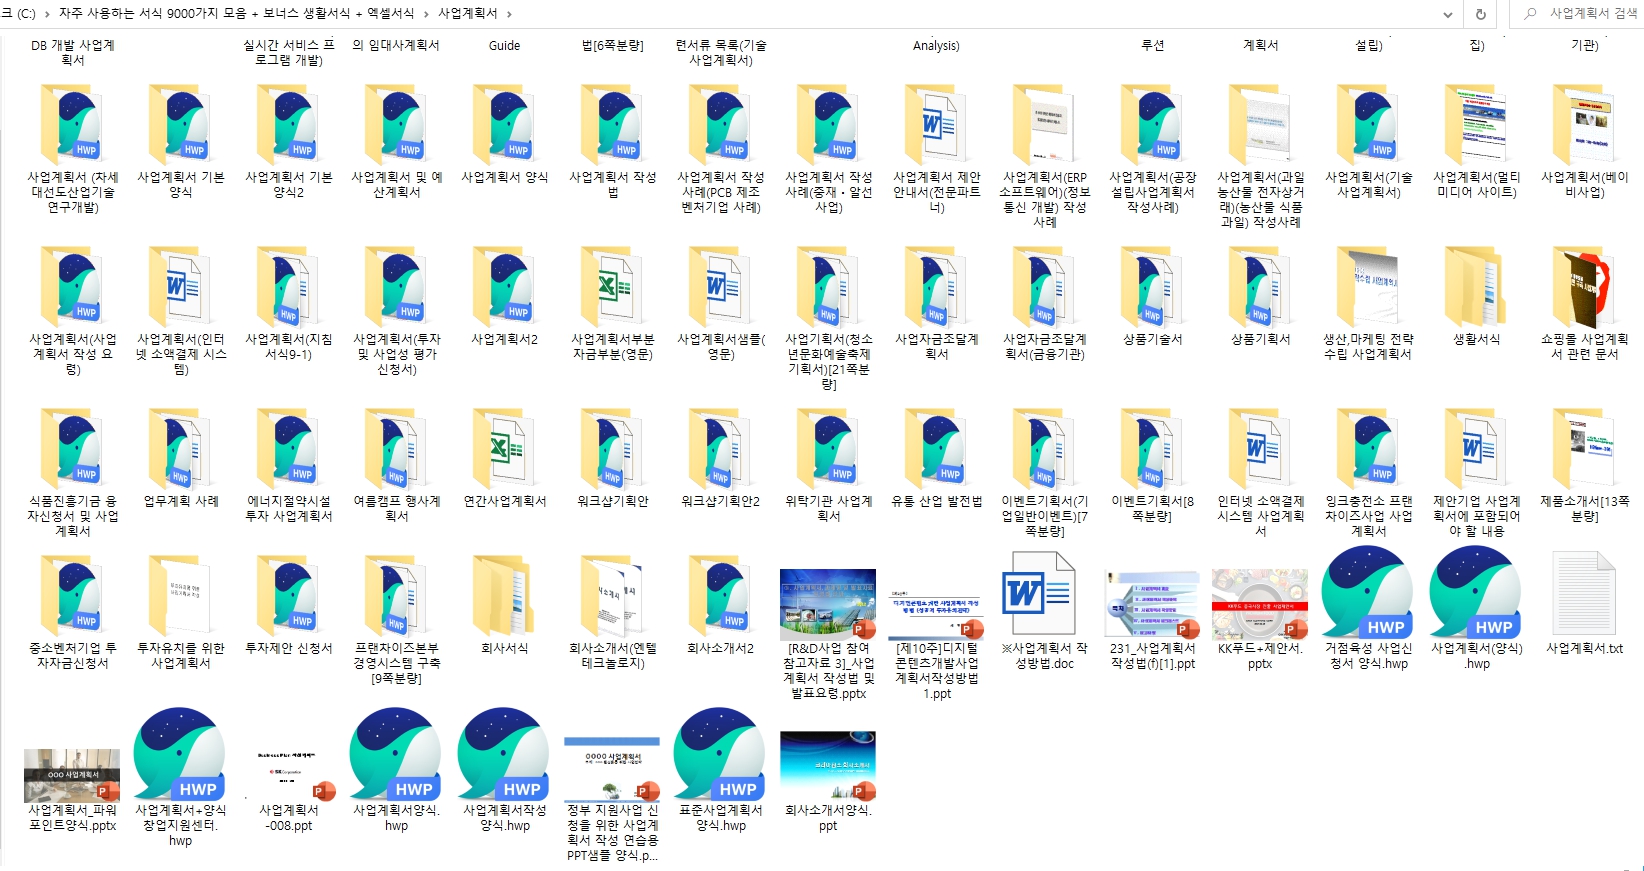Viewport: 1644px width, 871px height.
Task: Select the 거점육성 사업신청서 양식.hwp file
Action: (x=1368, y=594)
